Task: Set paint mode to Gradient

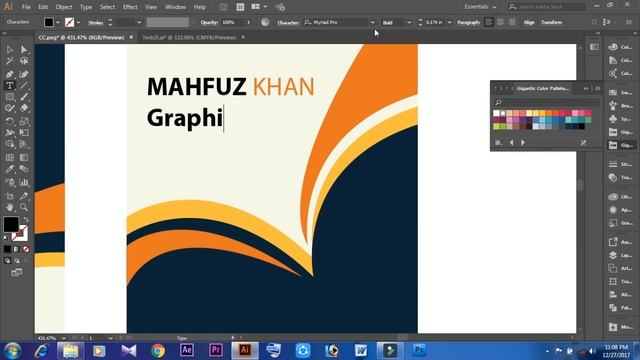Action: pos(16,249)
